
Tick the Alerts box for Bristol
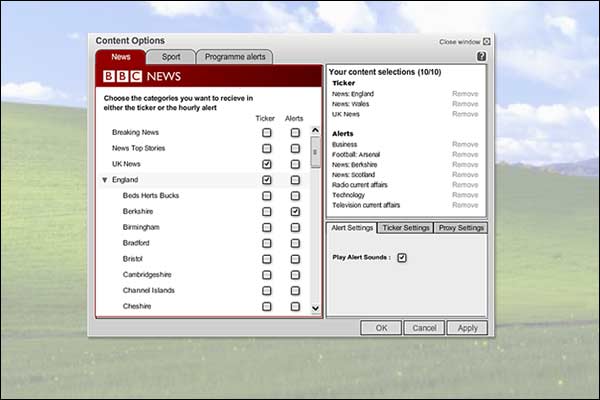[295, 259]
